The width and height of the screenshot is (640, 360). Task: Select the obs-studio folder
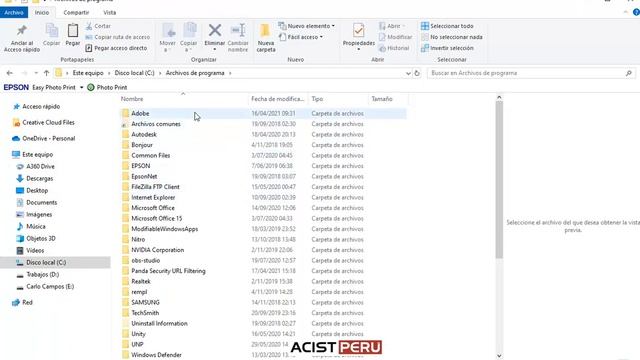[x=145, y=260]
